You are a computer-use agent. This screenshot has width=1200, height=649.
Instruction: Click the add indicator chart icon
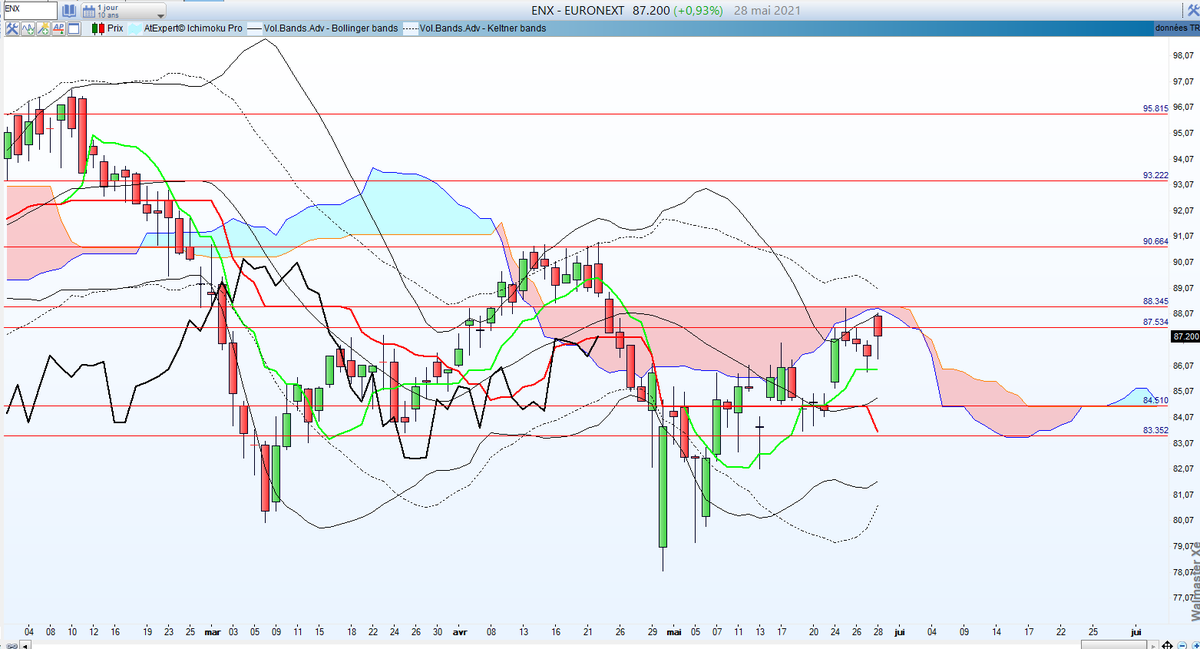(28, 28)
